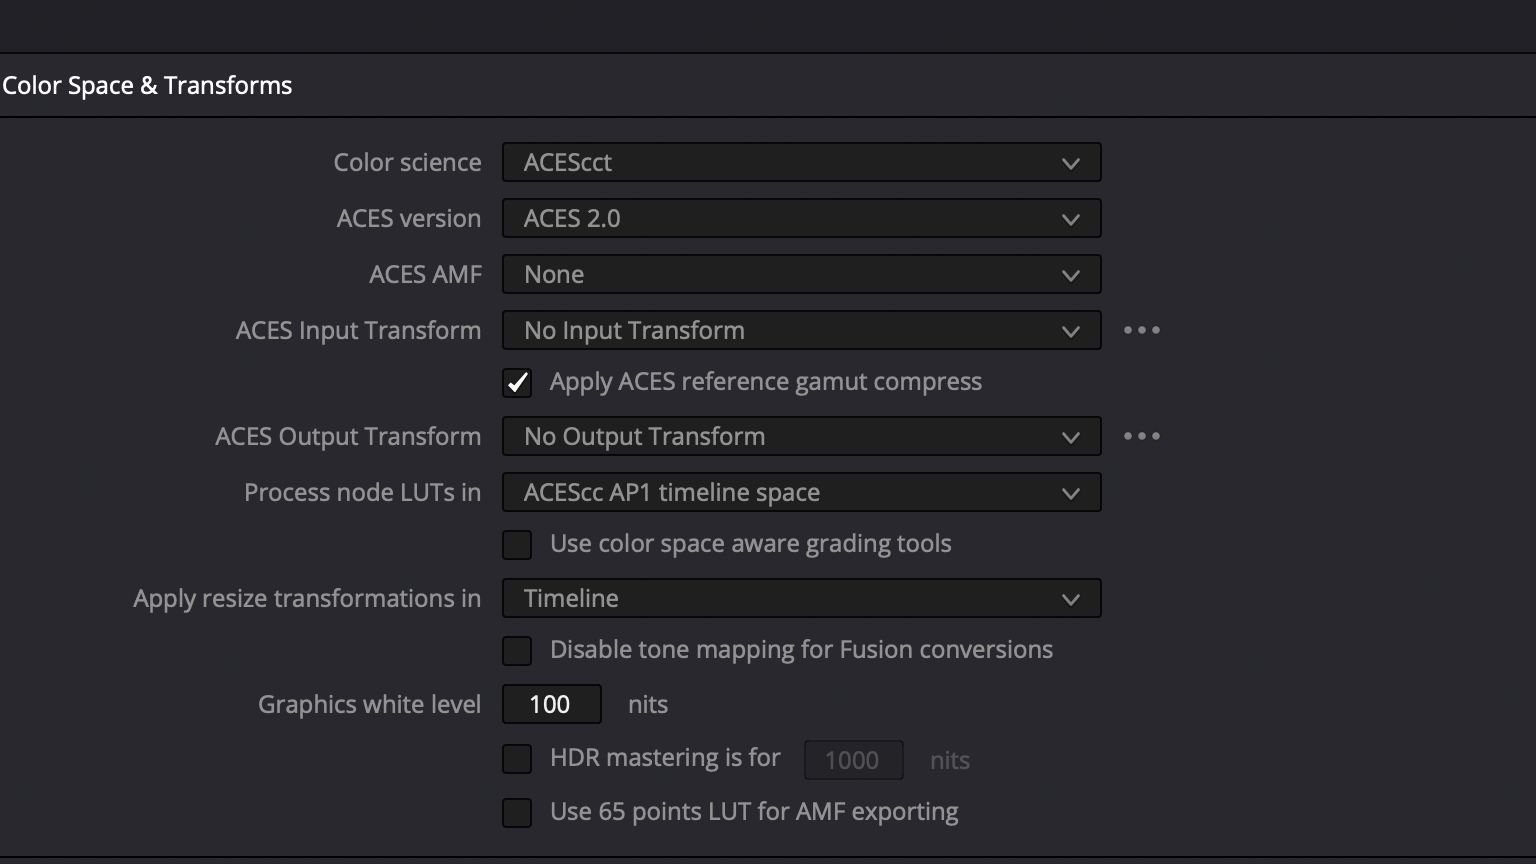
Task: Uncheck Apply ACES reference gamut compress
Action: [x=517, y=383]
